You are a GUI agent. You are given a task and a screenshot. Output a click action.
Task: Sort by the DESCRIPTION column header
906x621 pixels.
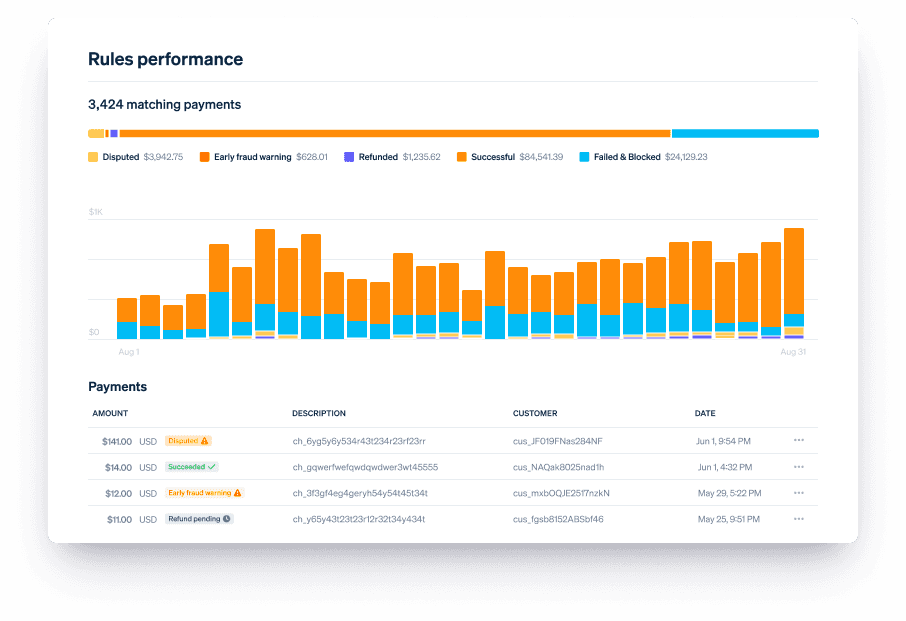(319, 414)
